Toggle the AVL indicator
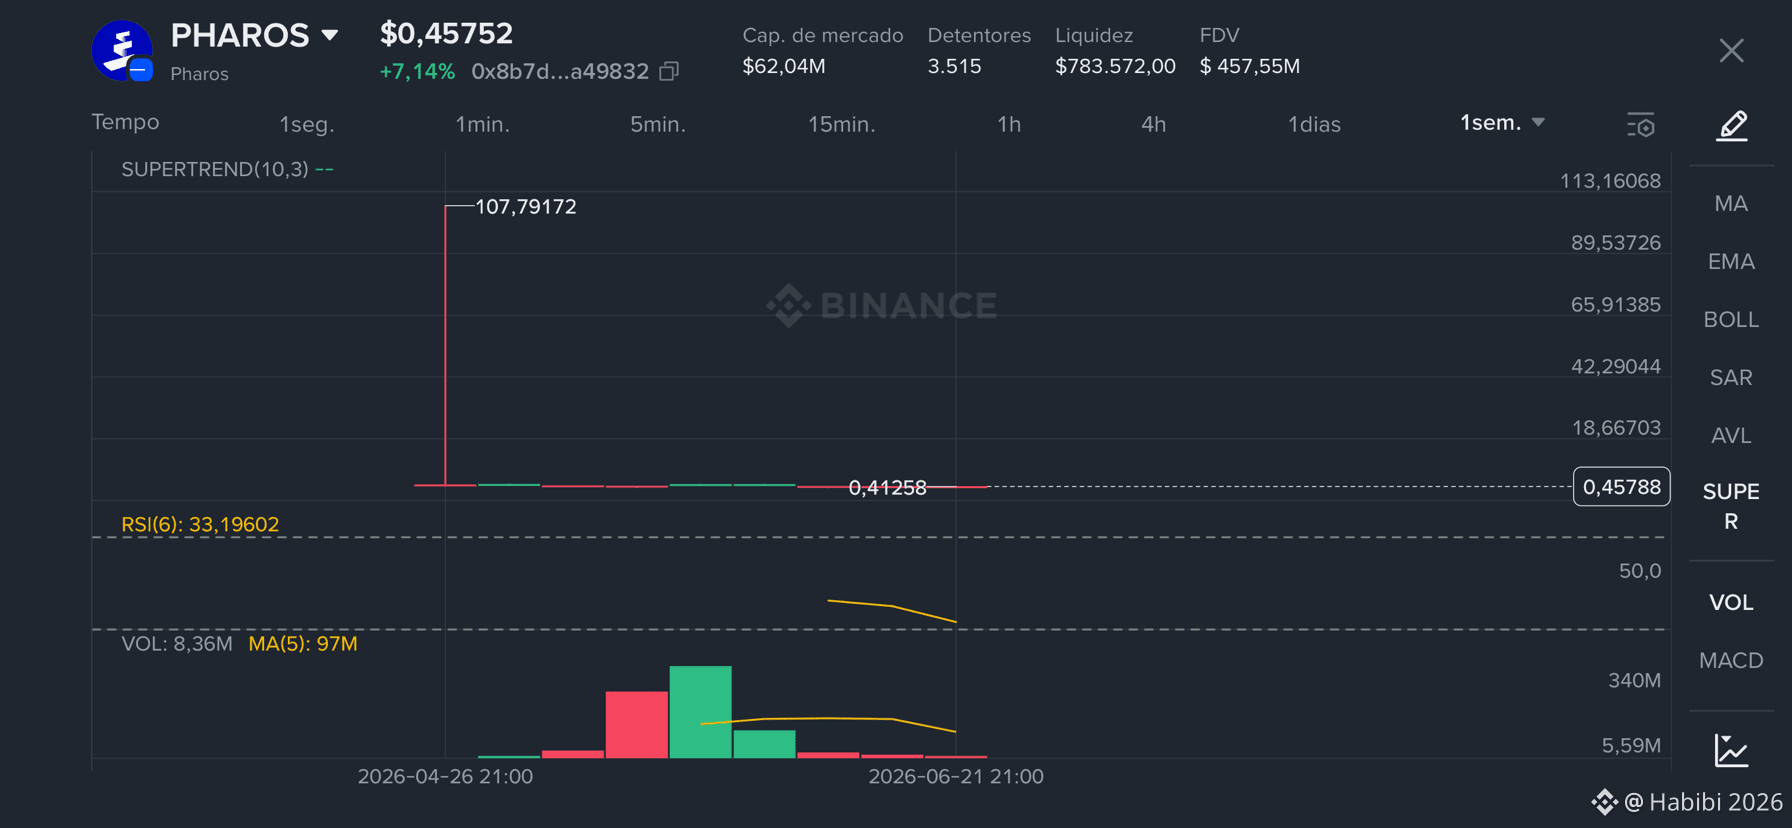The height and width of the screenshot is (828, 1792). tap(1731, 436)
